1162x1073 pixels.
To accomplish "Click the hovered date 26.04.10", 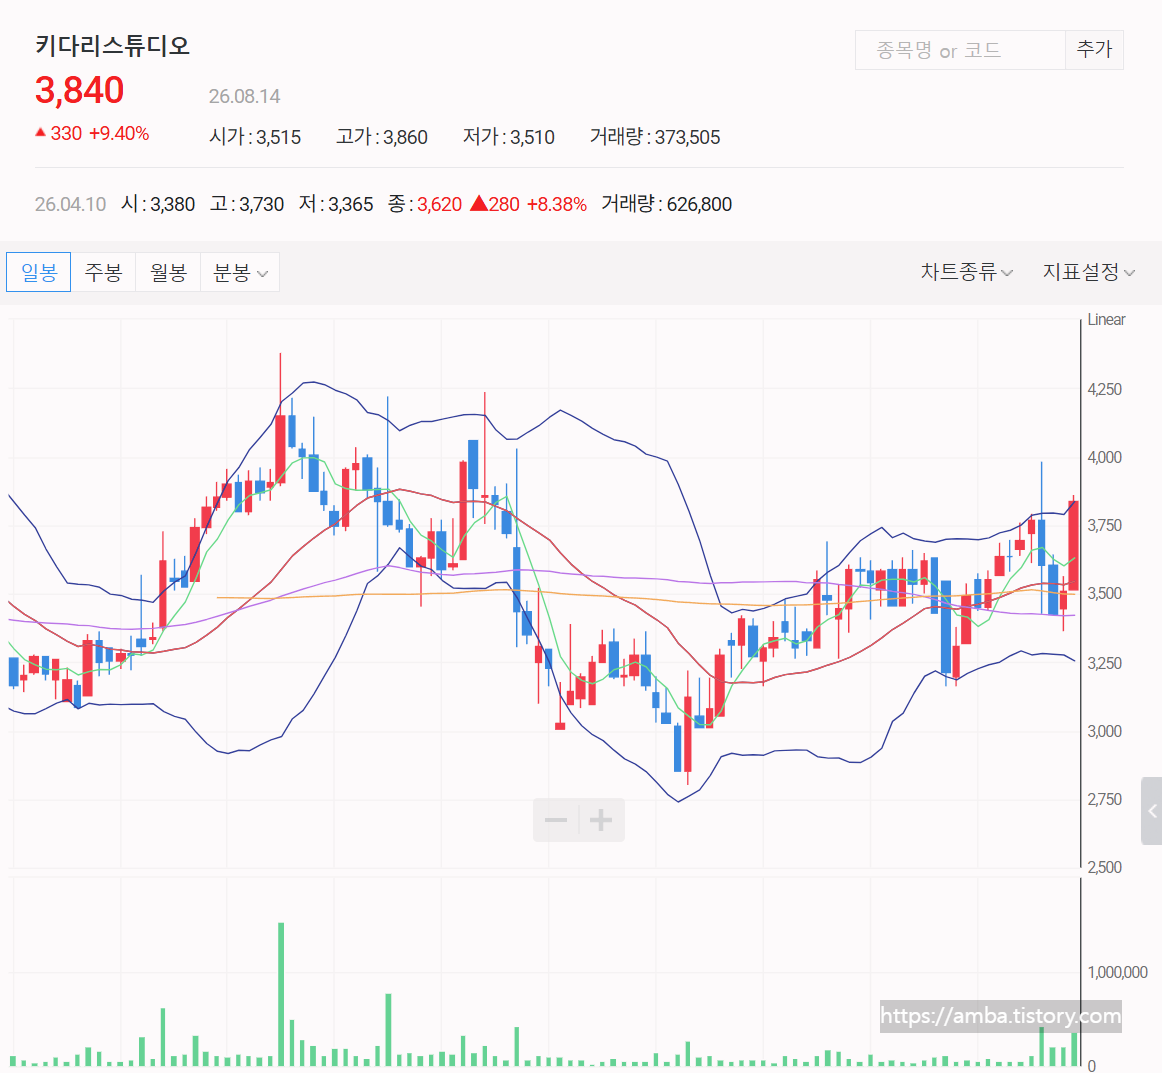I will tap(70, 205).
